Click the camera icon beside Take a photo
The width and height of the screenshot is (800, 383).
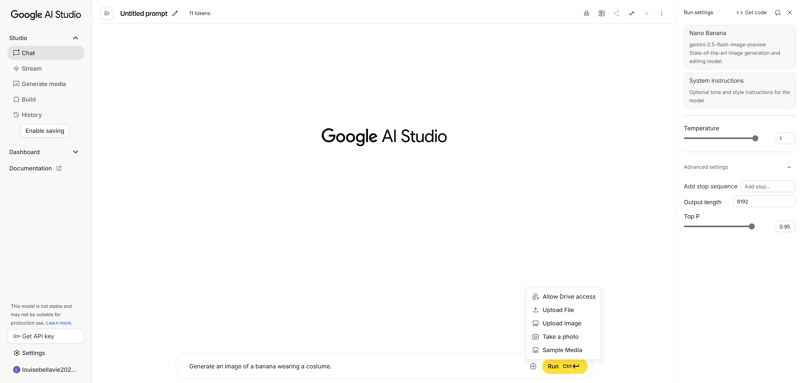pyautogui.click(x=535, y=337)
